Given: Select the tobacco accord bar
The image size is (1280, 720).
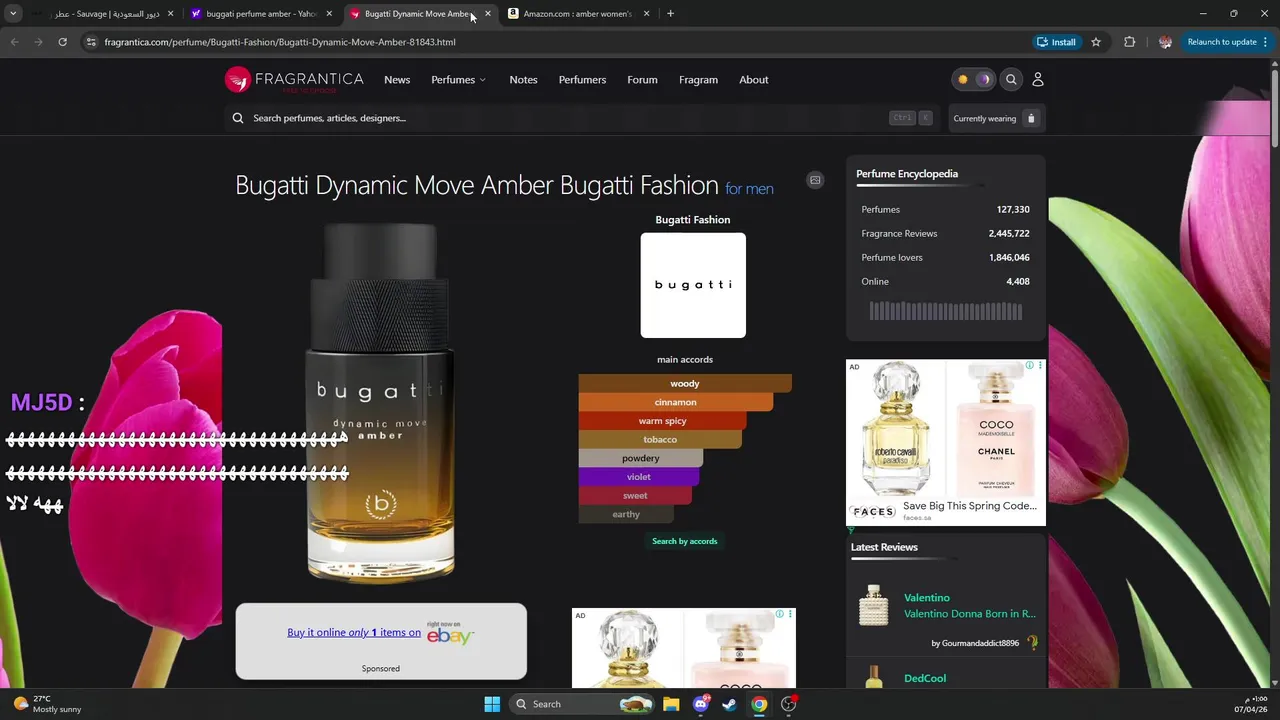Looking at the screenshot, I should [x=660, y=440].
